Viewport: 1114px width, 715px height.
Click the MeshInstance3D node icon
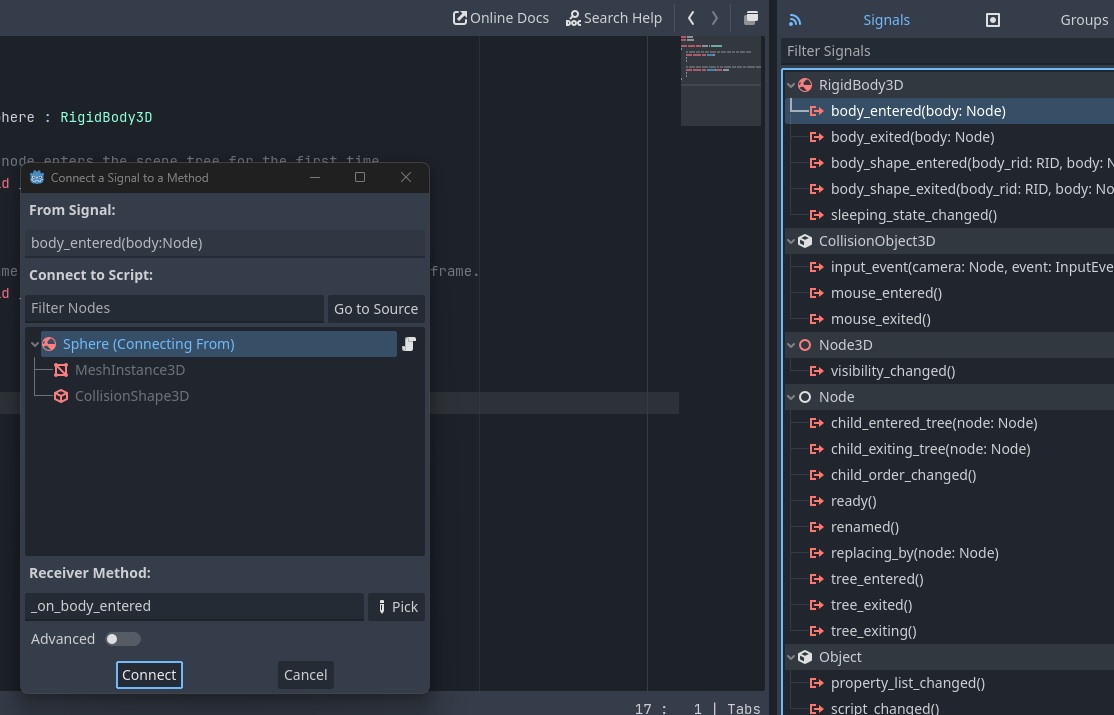[61, 370]
